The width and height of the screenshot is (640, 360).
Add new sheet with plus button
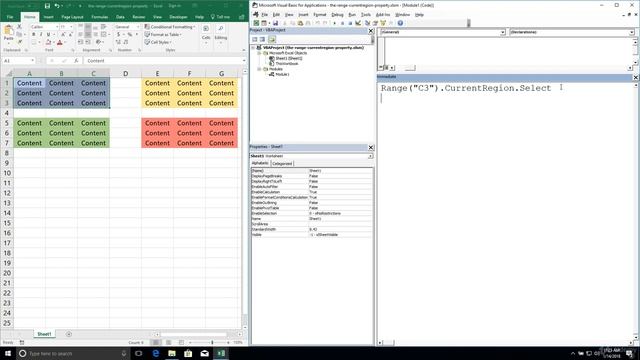69,334
